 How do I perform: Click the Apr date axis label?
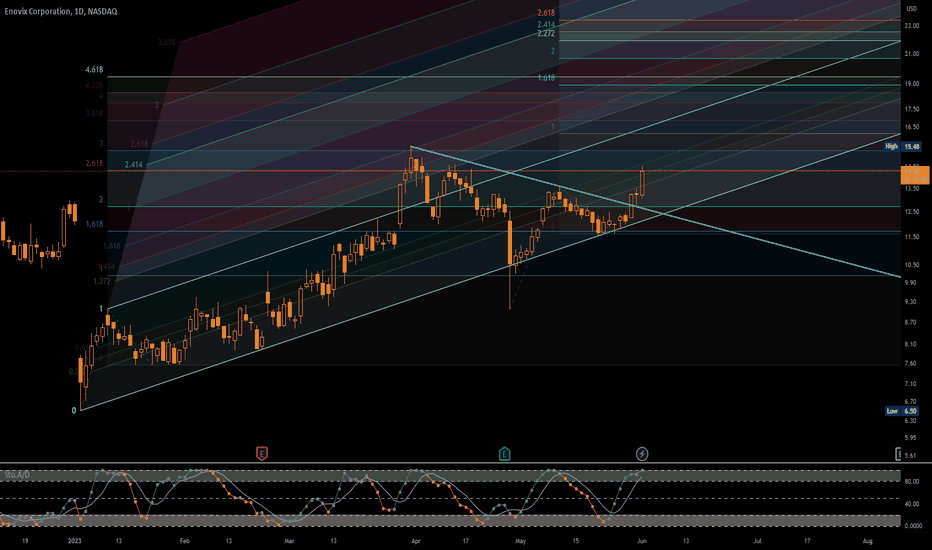click(x=416, y=541)
